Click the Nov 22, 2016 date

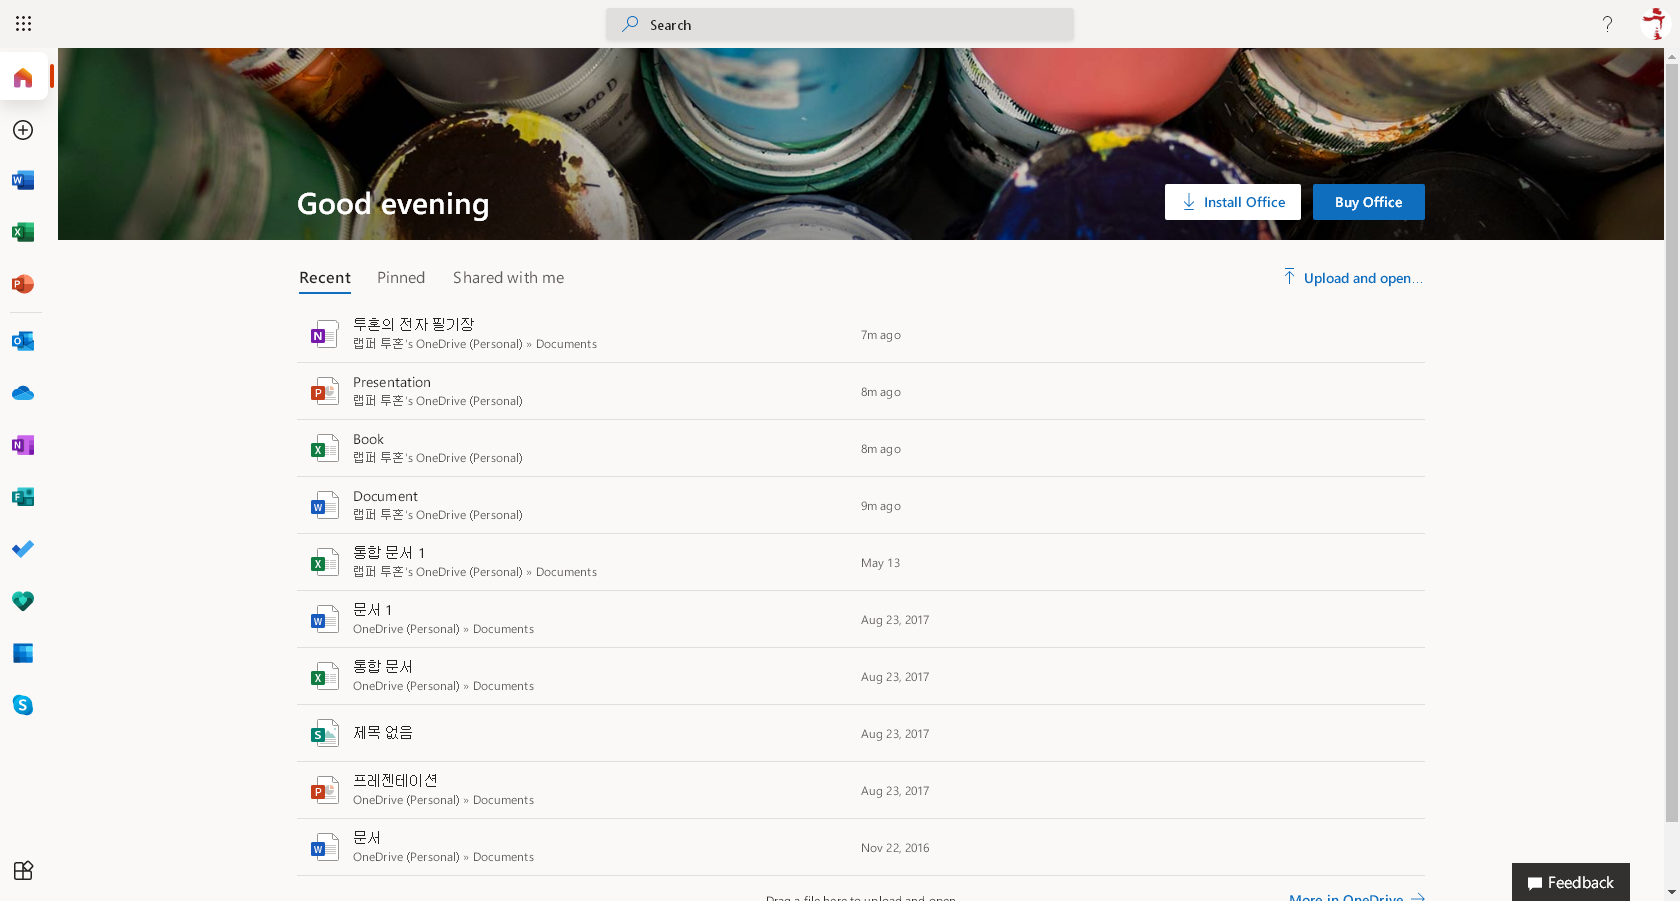tap(895, 848)
